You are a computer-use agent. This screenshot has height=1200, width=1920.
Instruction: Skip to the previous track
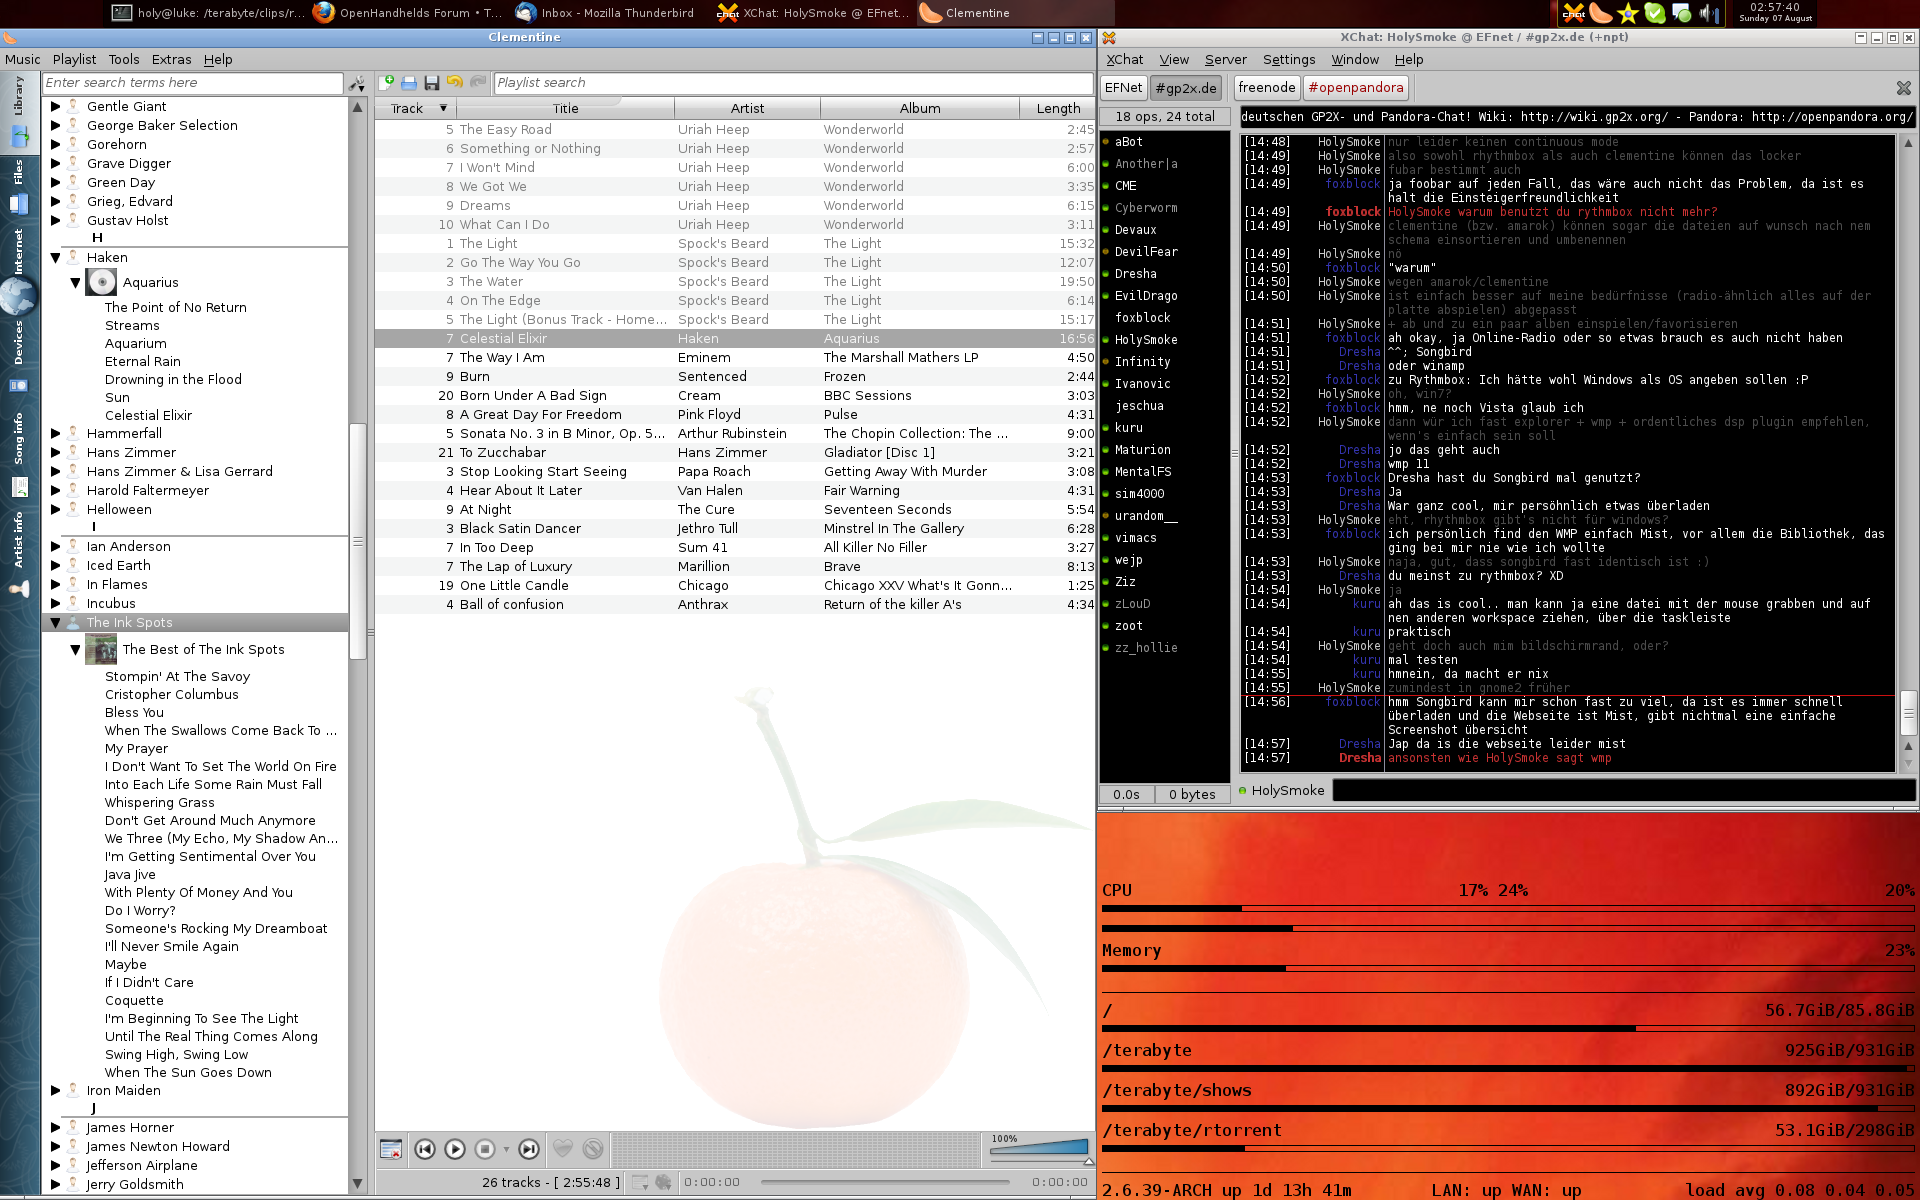point(425,1150)
